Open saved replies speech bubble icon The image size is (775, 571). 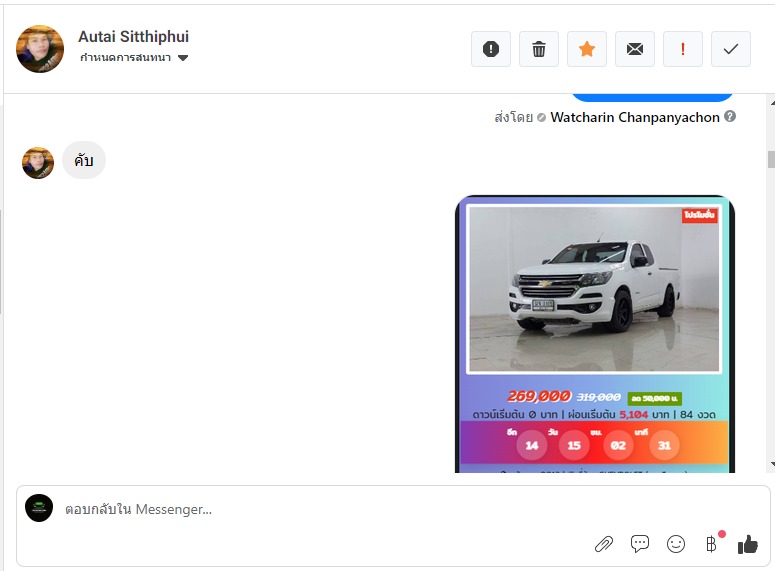(x=640, y=544)
